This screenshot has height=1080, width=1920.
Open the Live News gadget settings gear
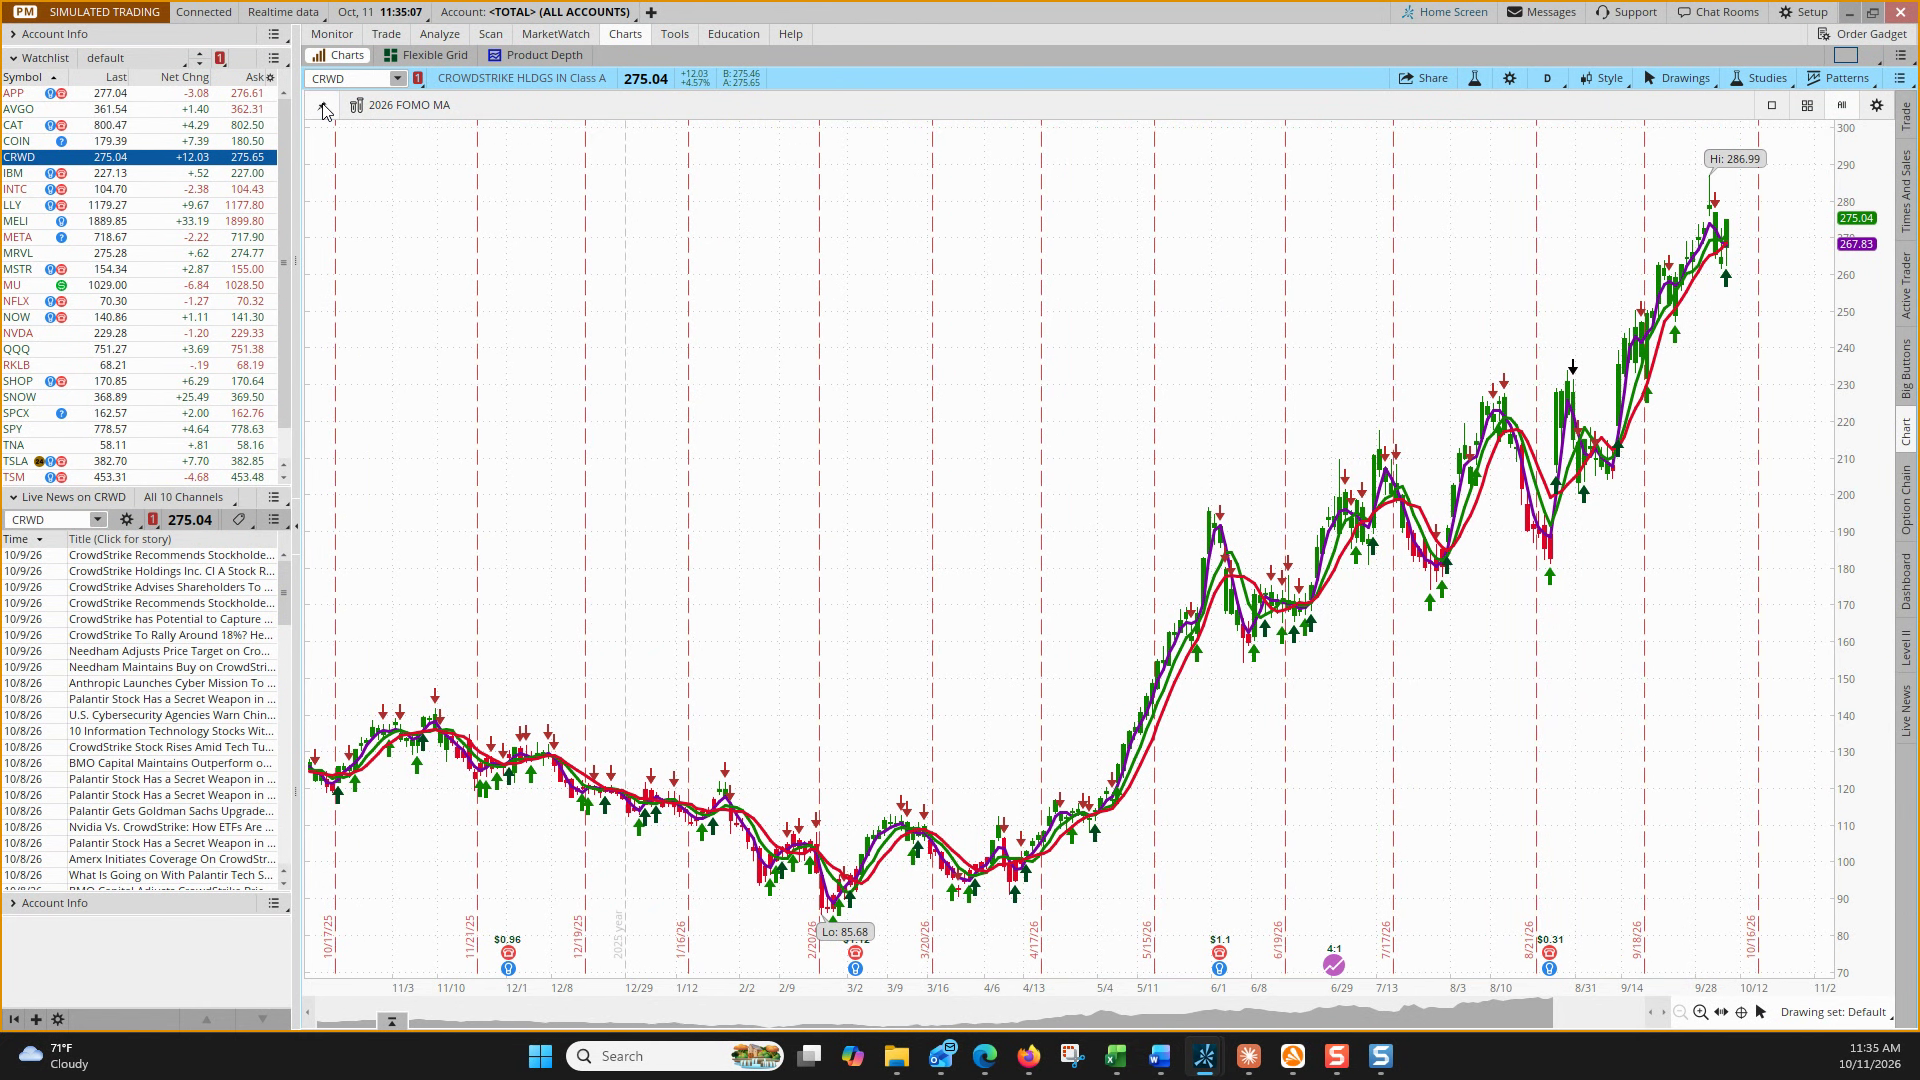coord(126,520)
